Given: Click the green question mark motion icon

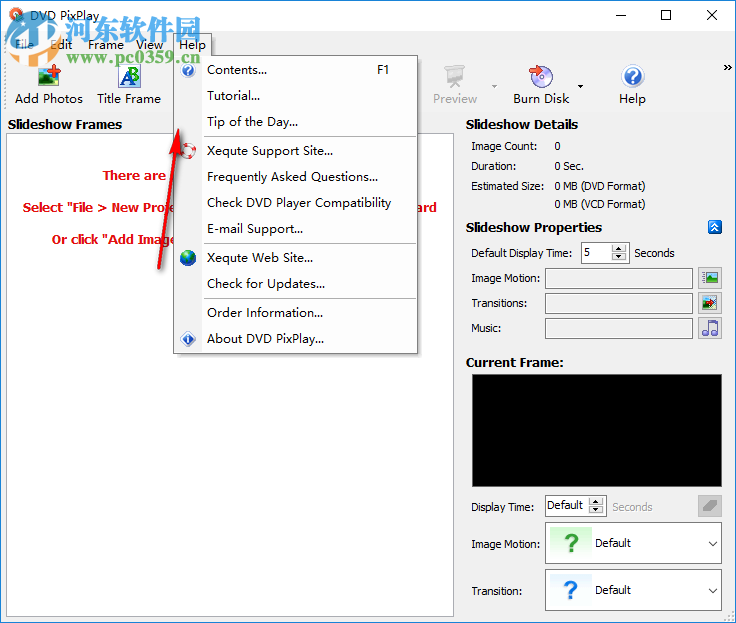Looking at the screenshot, I should click(571, 543).
